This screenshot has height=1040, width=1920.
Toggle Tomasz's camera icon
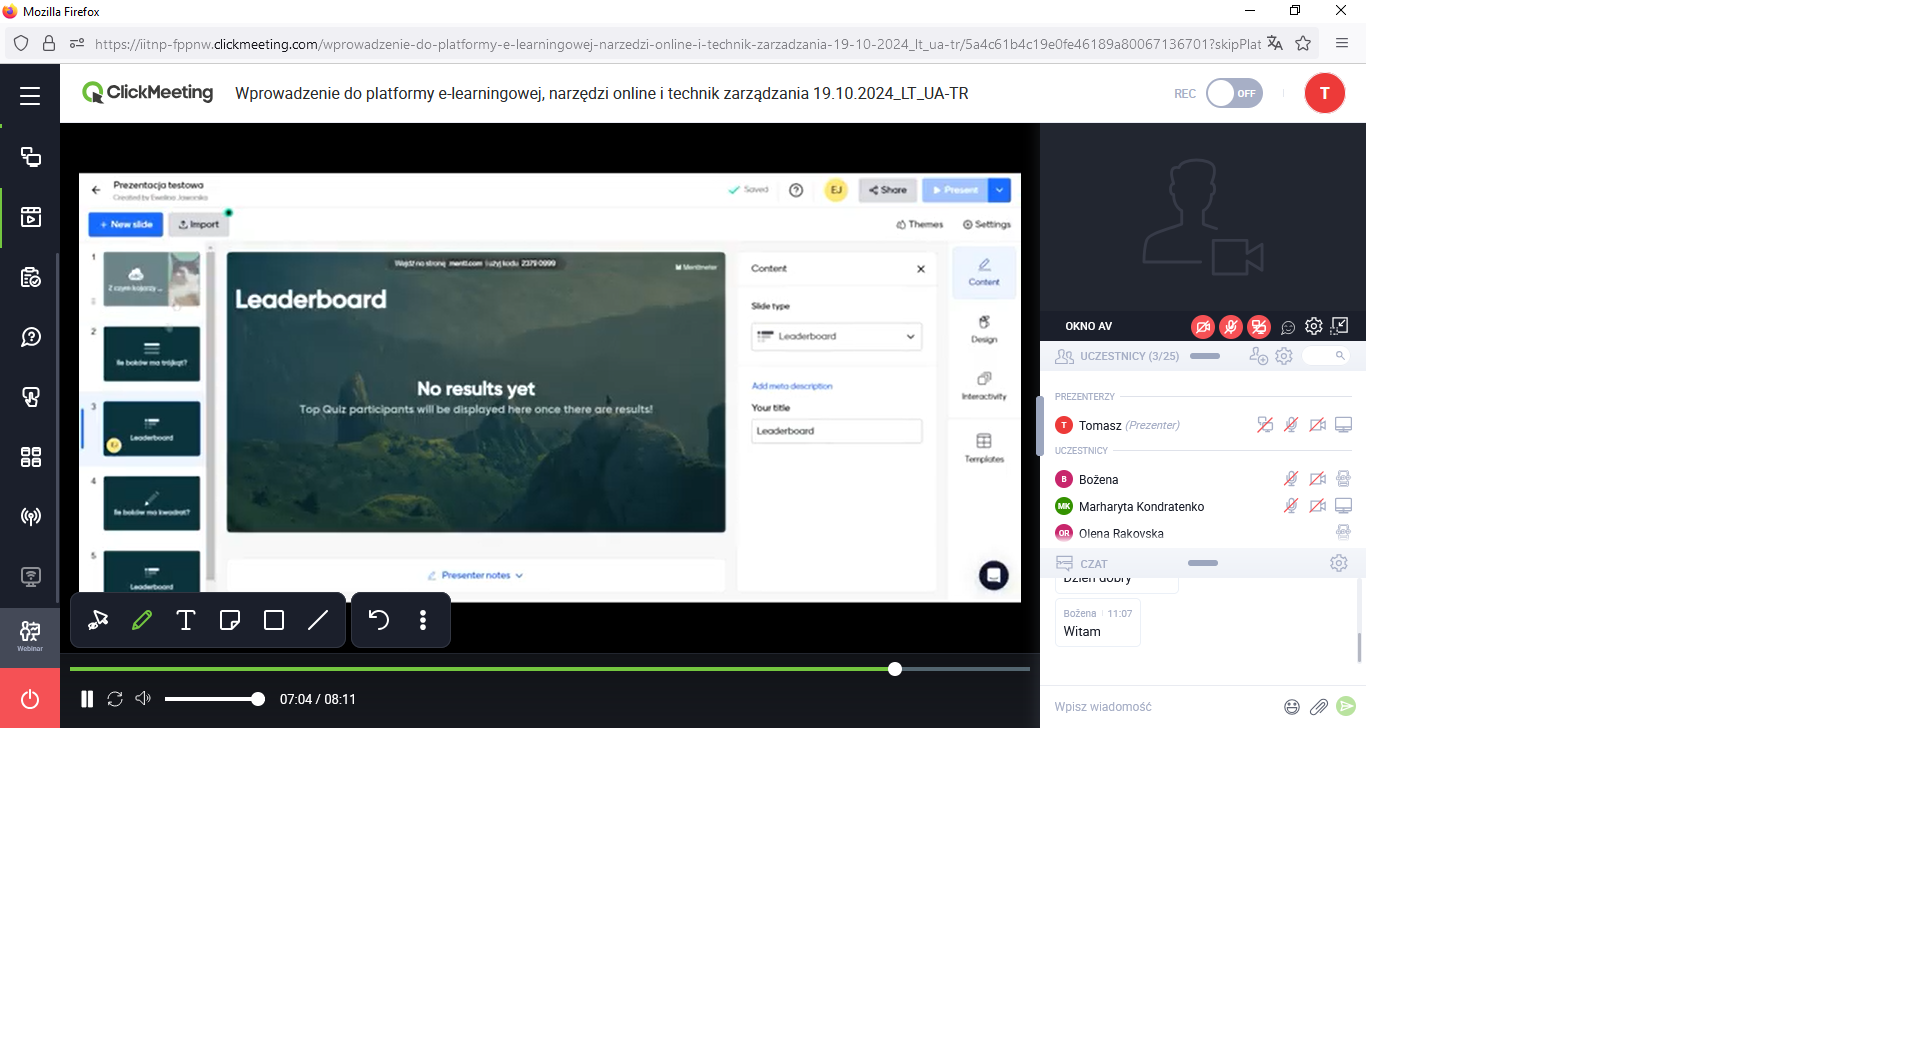[1318, 425]
